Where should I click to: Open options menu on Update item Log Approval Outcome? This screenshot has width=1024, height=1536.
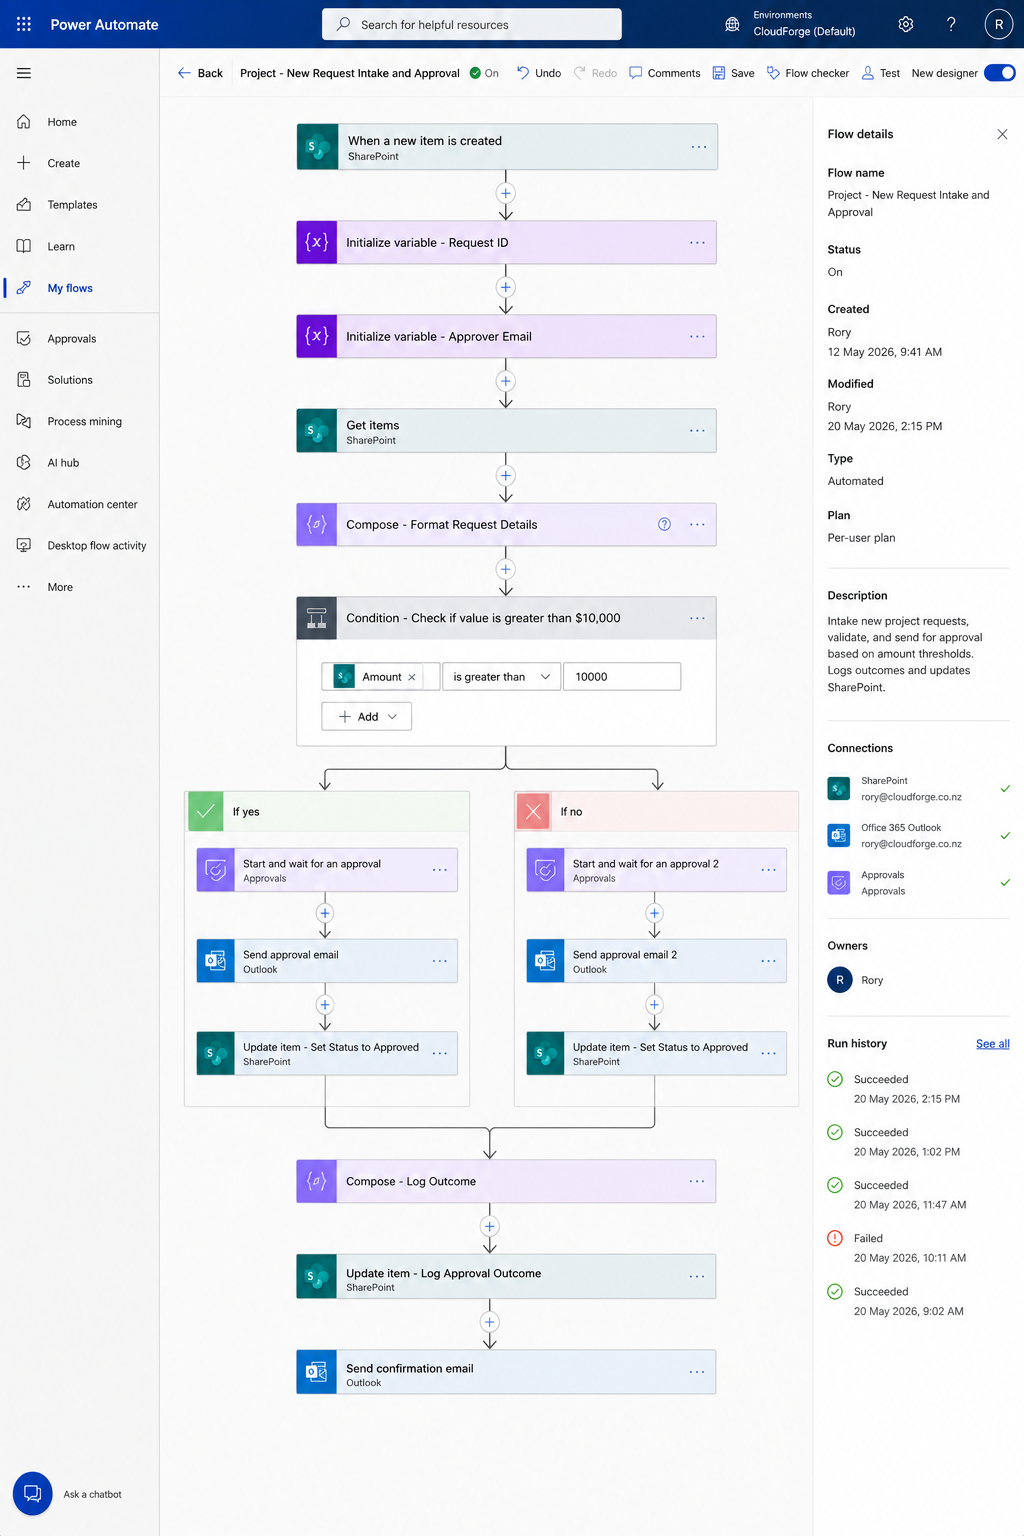tap(697, 1276)
